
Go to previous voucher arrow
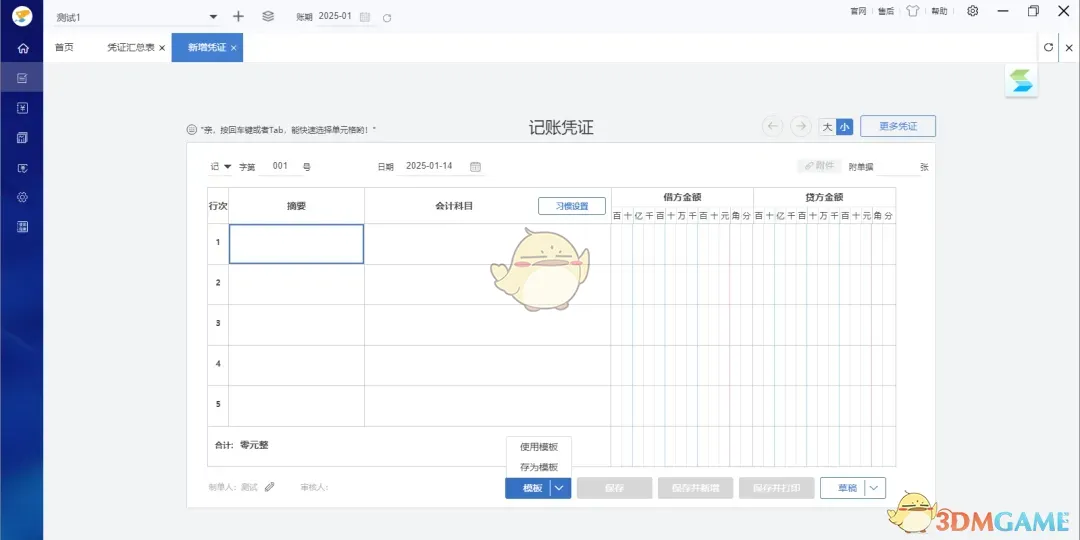coord(773,126)
